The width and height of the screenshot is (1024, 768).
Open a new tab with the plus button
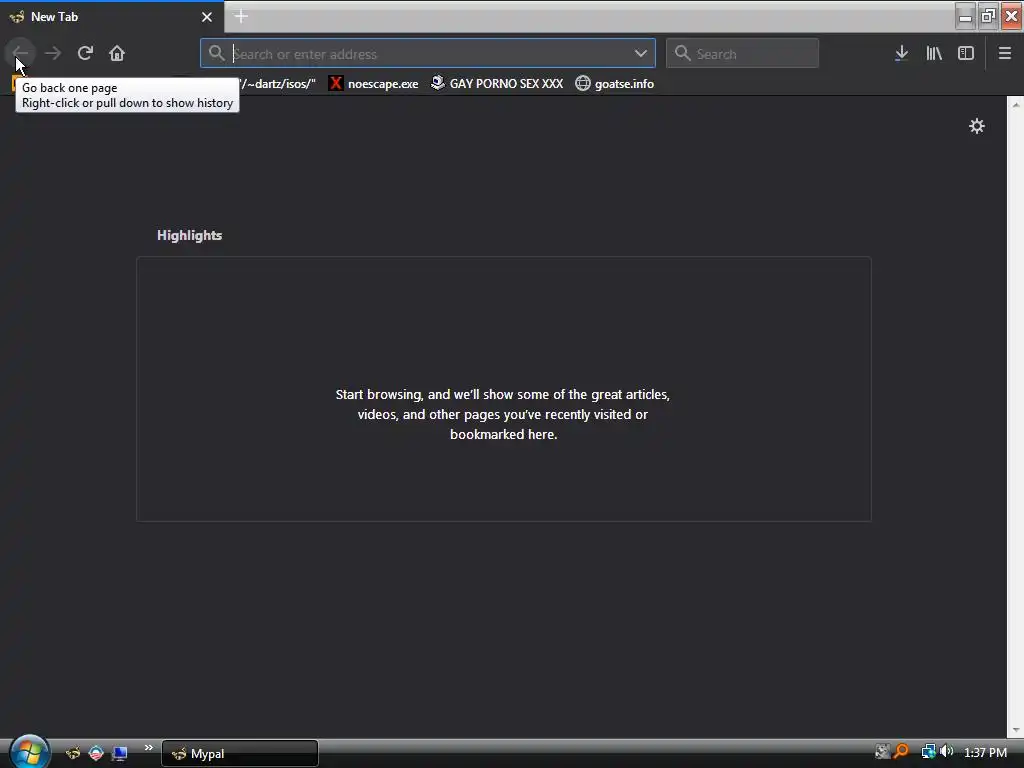click(x=241, y=17)
